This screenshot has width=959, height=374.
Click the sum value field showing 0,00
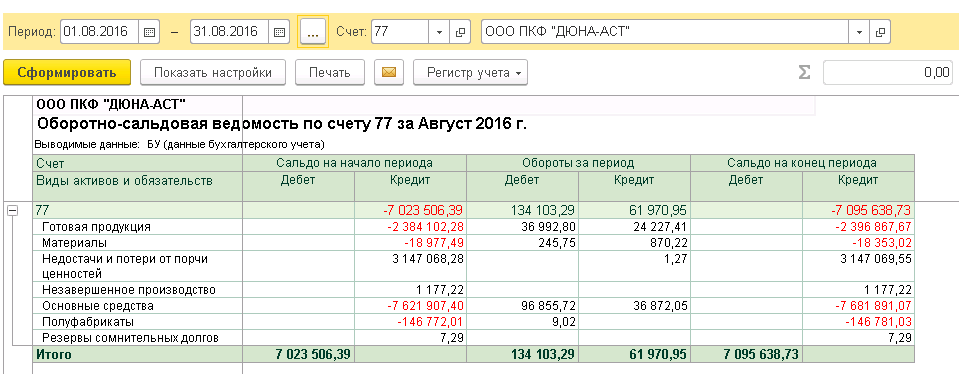pyautogui.click(x=888, y=73)
